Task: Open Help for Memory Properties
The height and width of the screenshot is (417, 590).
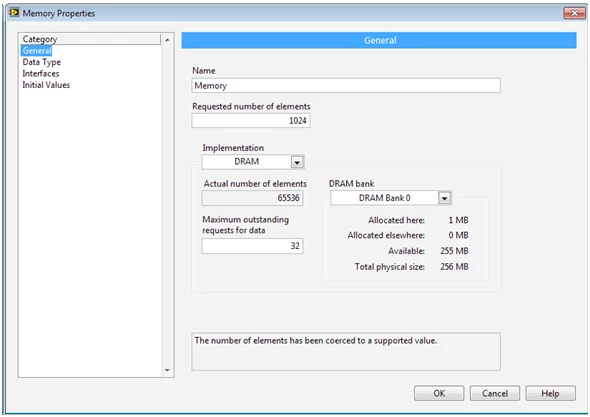Action: coord(550,393)
